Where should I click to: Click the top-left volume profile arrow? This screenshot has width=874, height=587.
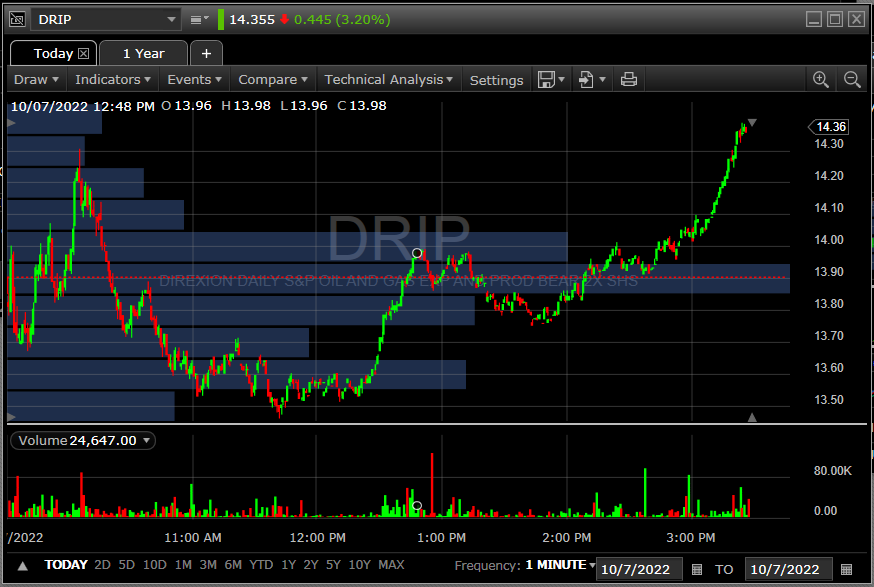click(11, 123)
